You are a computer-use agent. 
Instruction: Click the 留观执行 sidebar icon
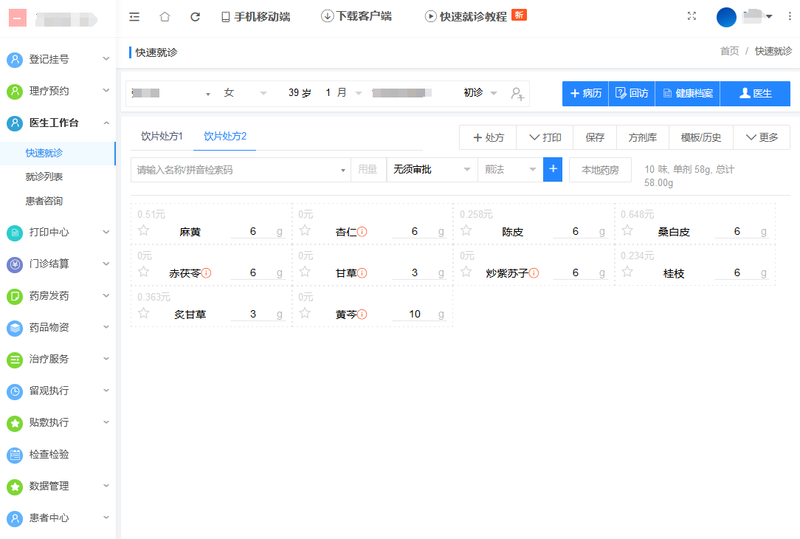tap(15, 391)
